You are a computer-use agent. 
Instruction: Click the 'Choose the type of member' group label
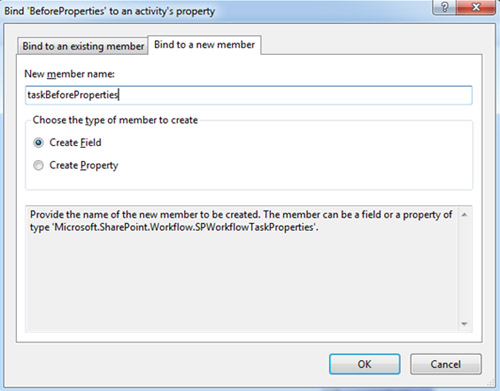[x=115, y=120]
